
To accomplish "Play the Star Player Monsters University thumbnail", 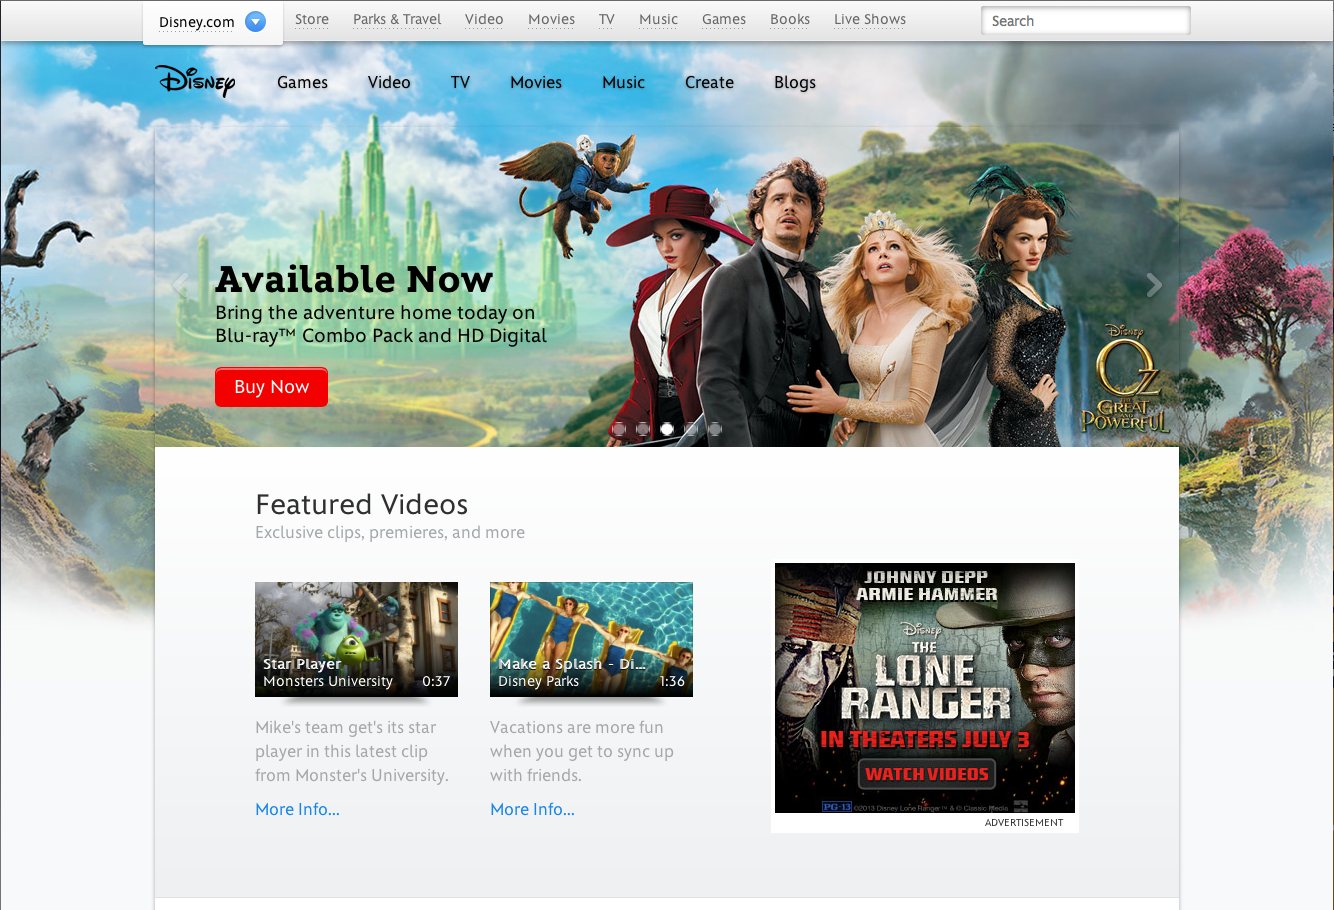I will [x=356, y=639].
